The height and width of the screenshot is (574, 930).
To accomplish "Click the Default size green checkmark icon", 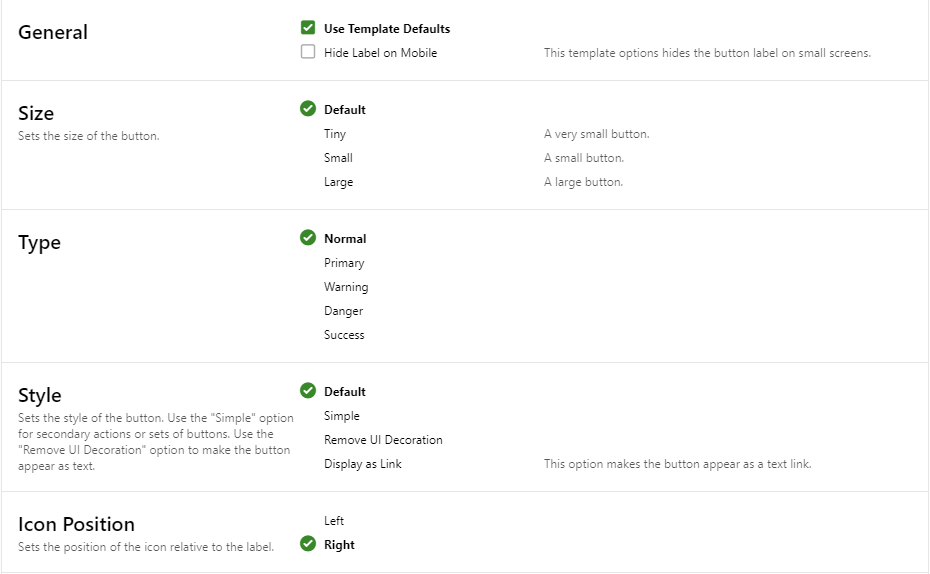I will coord(308,109).
